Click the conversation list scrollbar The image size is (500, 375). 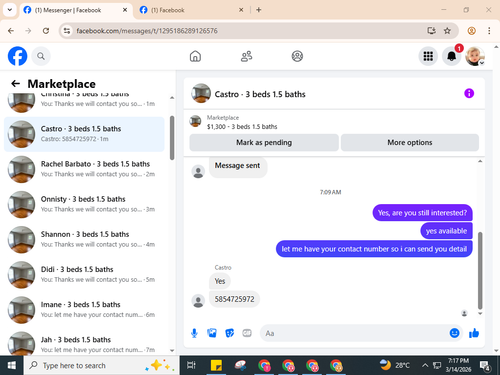(172, 138)
